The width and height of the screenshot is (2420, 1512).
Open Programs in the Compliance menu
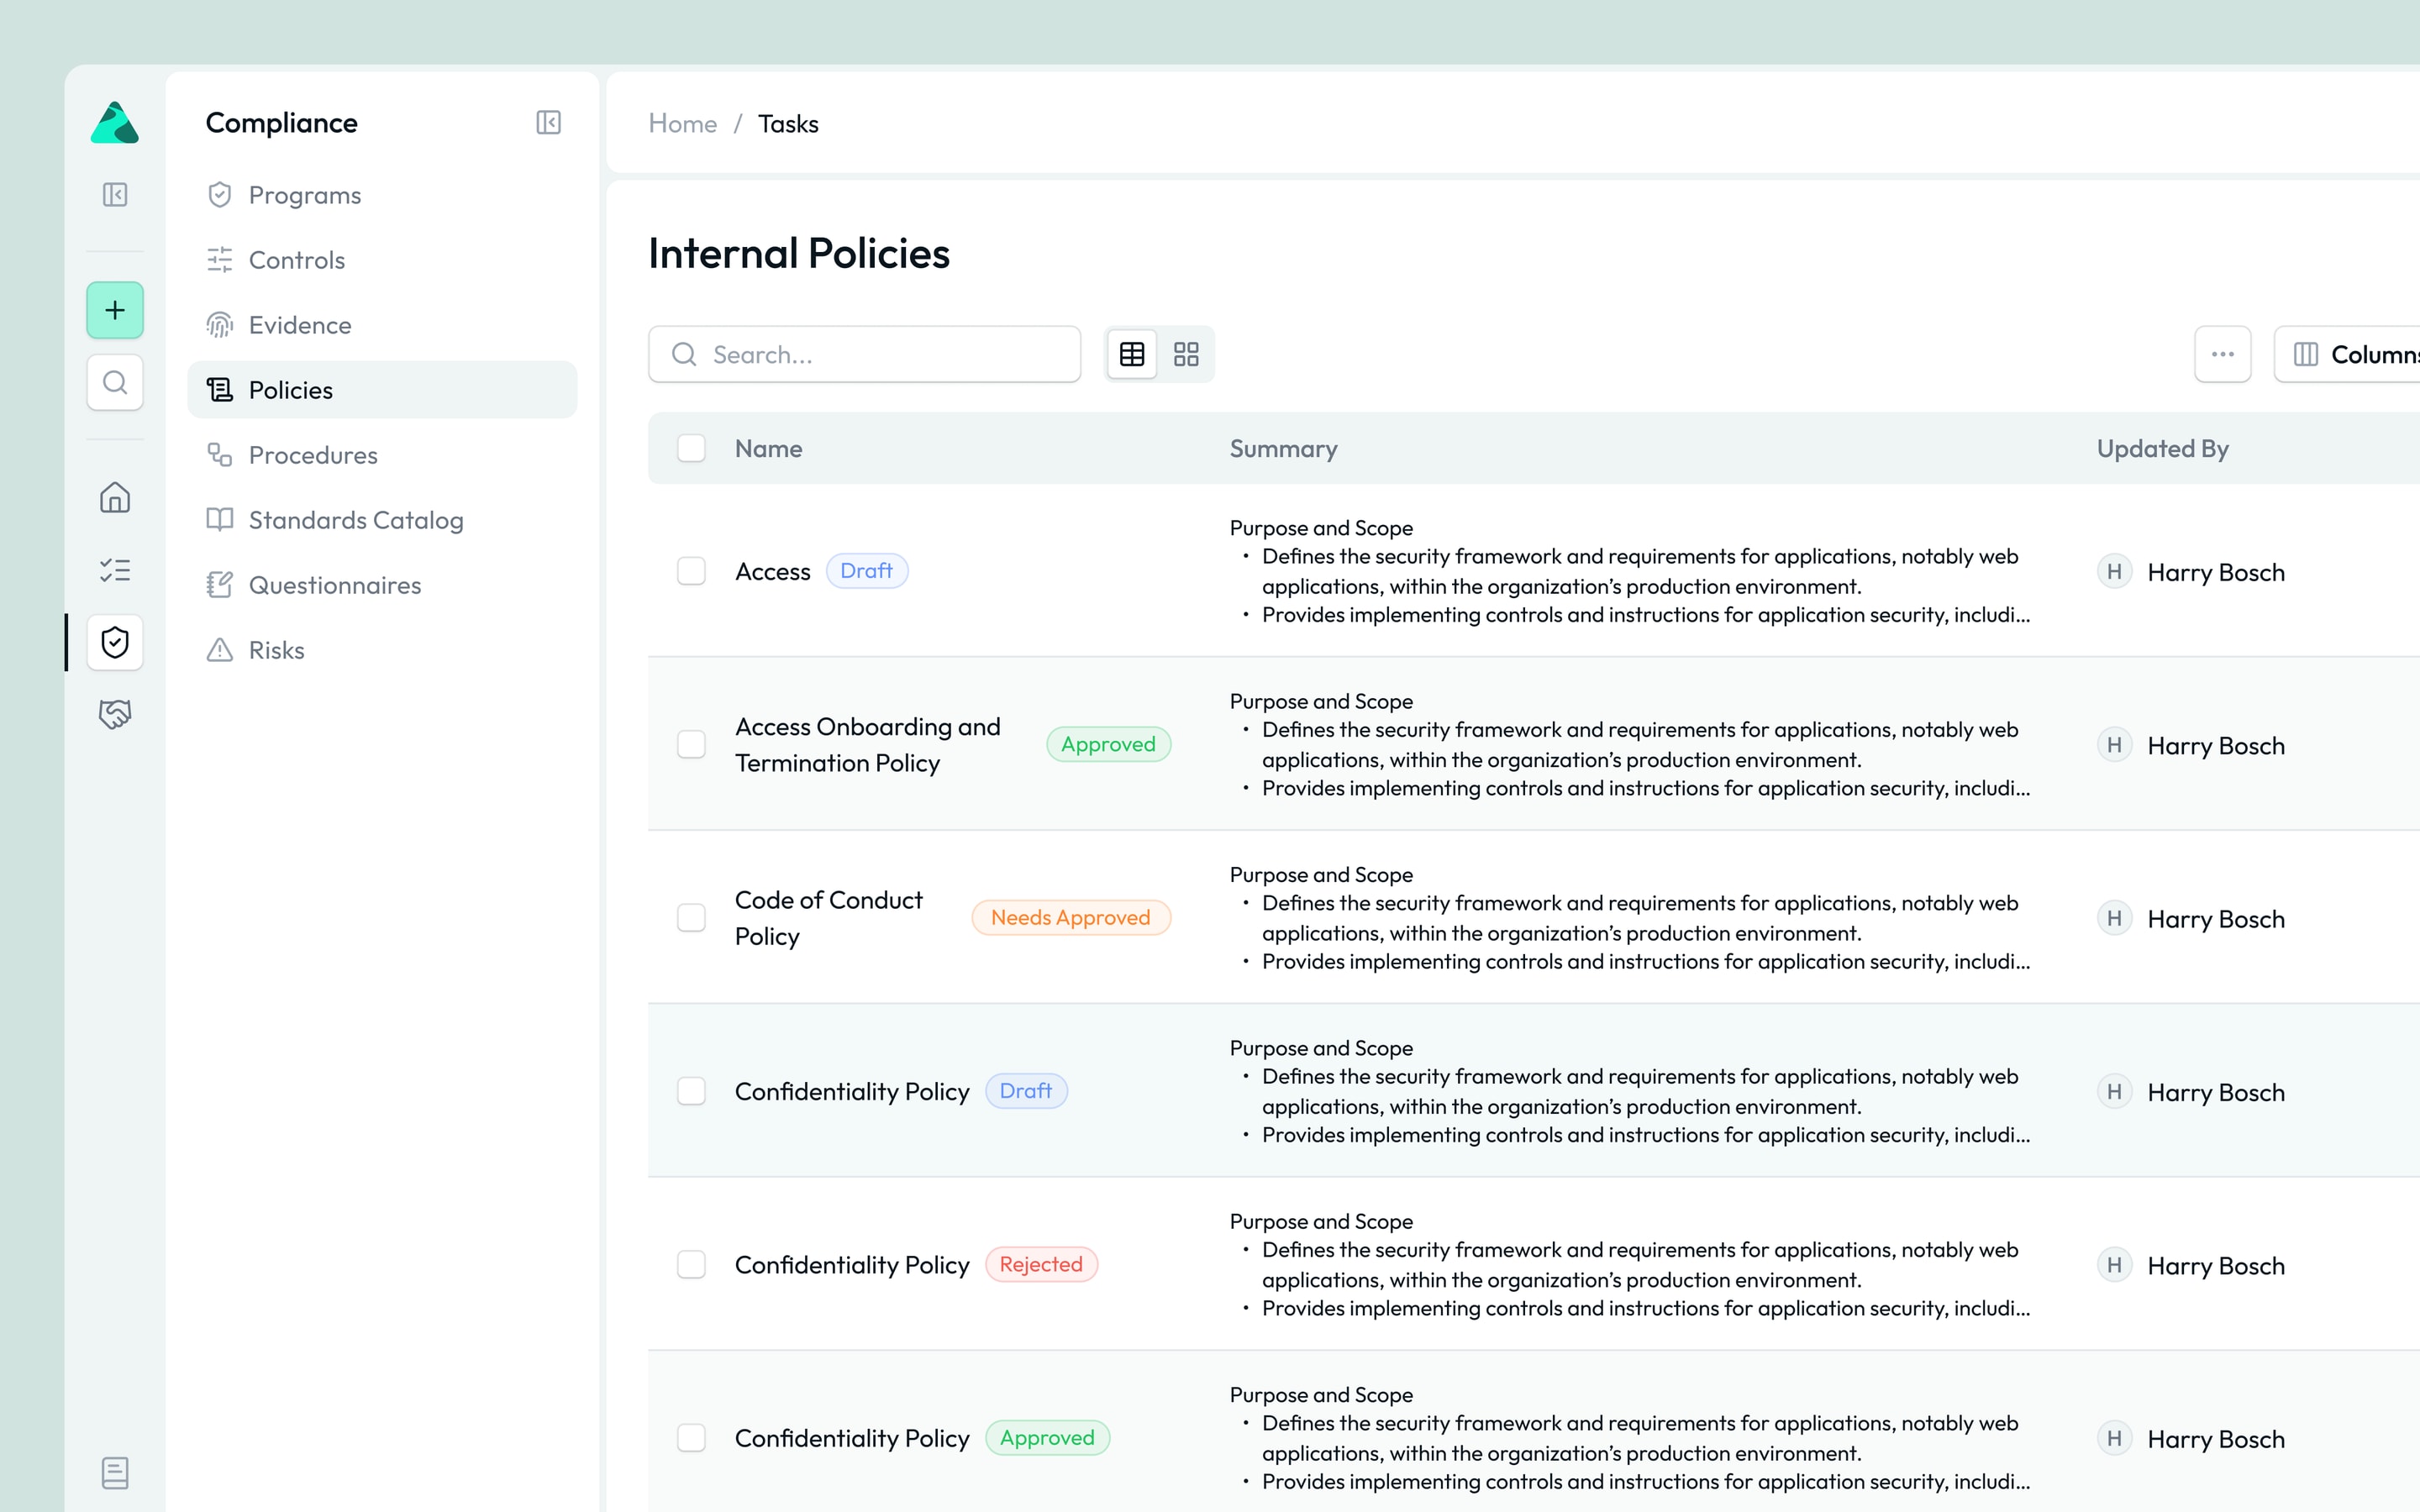(382, 195)
